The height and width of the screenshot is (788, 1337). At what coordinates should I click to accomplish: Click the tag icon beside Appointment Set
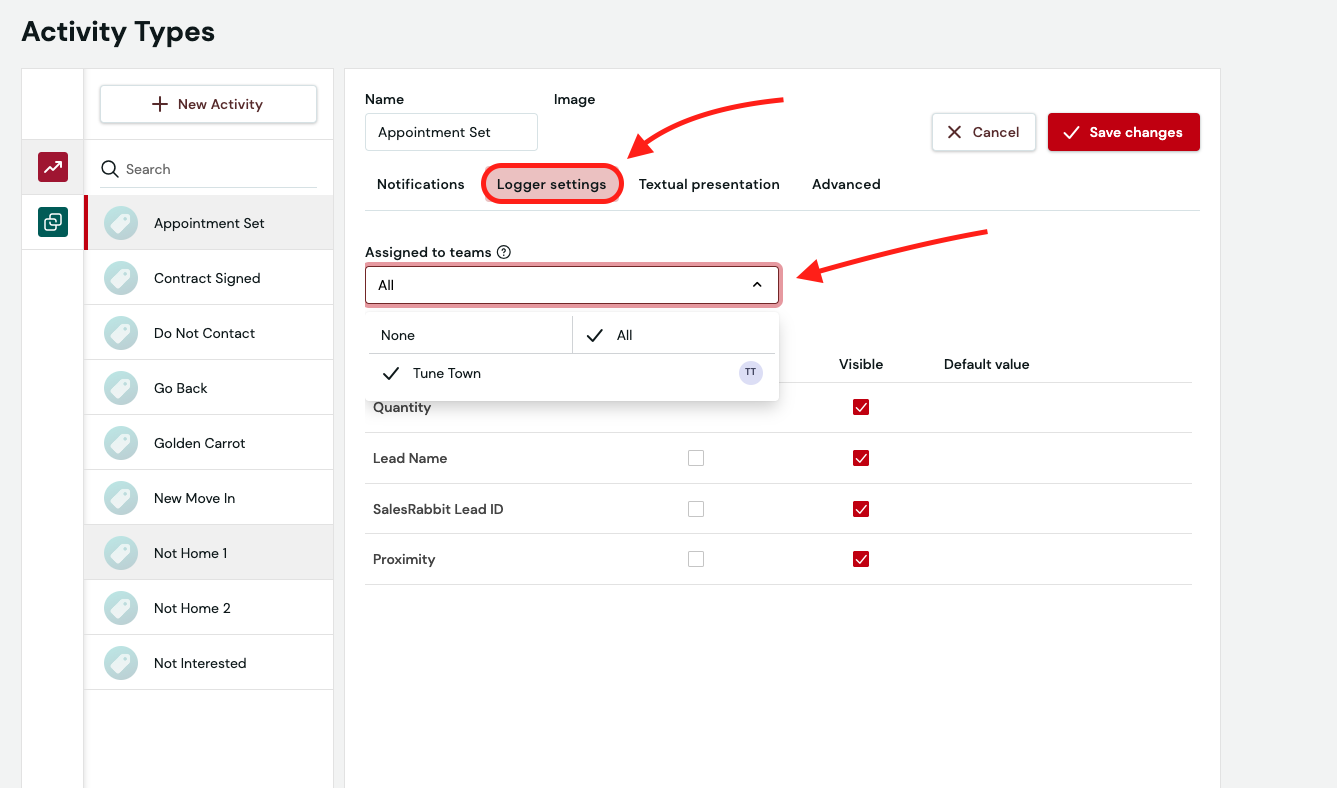pyautogui.click(x=121, y=223)
